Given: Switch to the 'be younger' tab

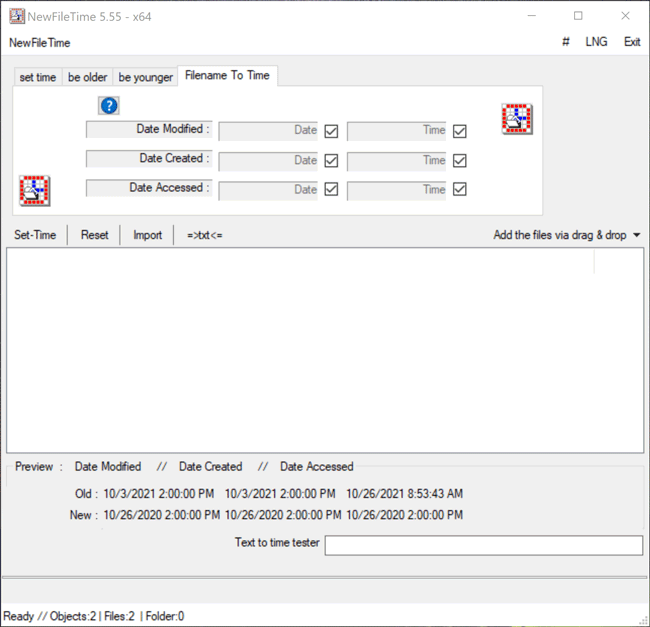Looking at the screenshot, I should coord(146,77).
